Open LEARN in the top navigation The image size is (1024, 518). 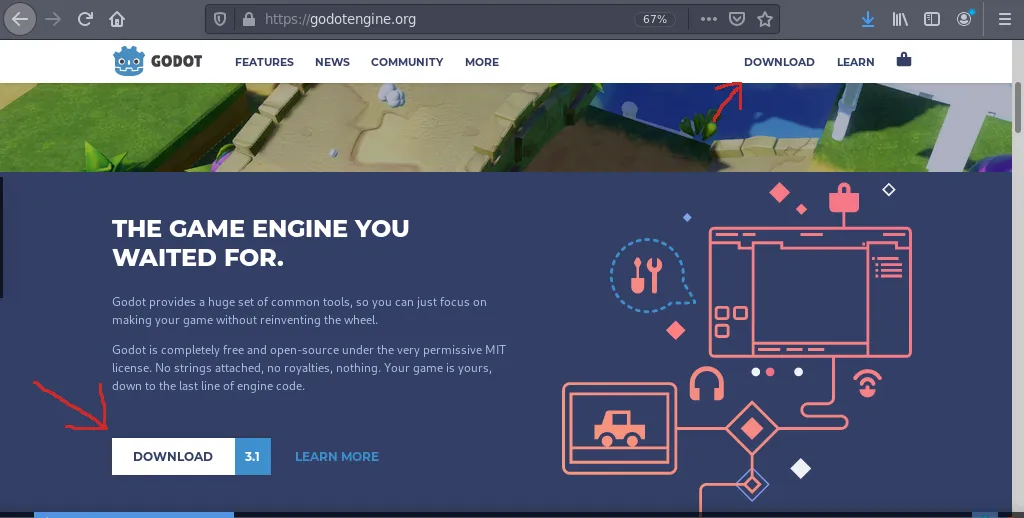point(856,62)
